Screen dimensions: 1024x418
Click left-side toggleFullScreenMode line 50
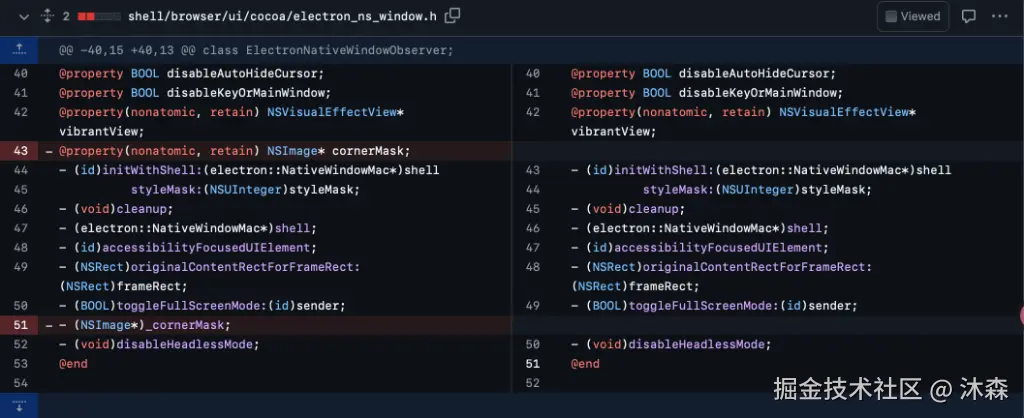202,306
